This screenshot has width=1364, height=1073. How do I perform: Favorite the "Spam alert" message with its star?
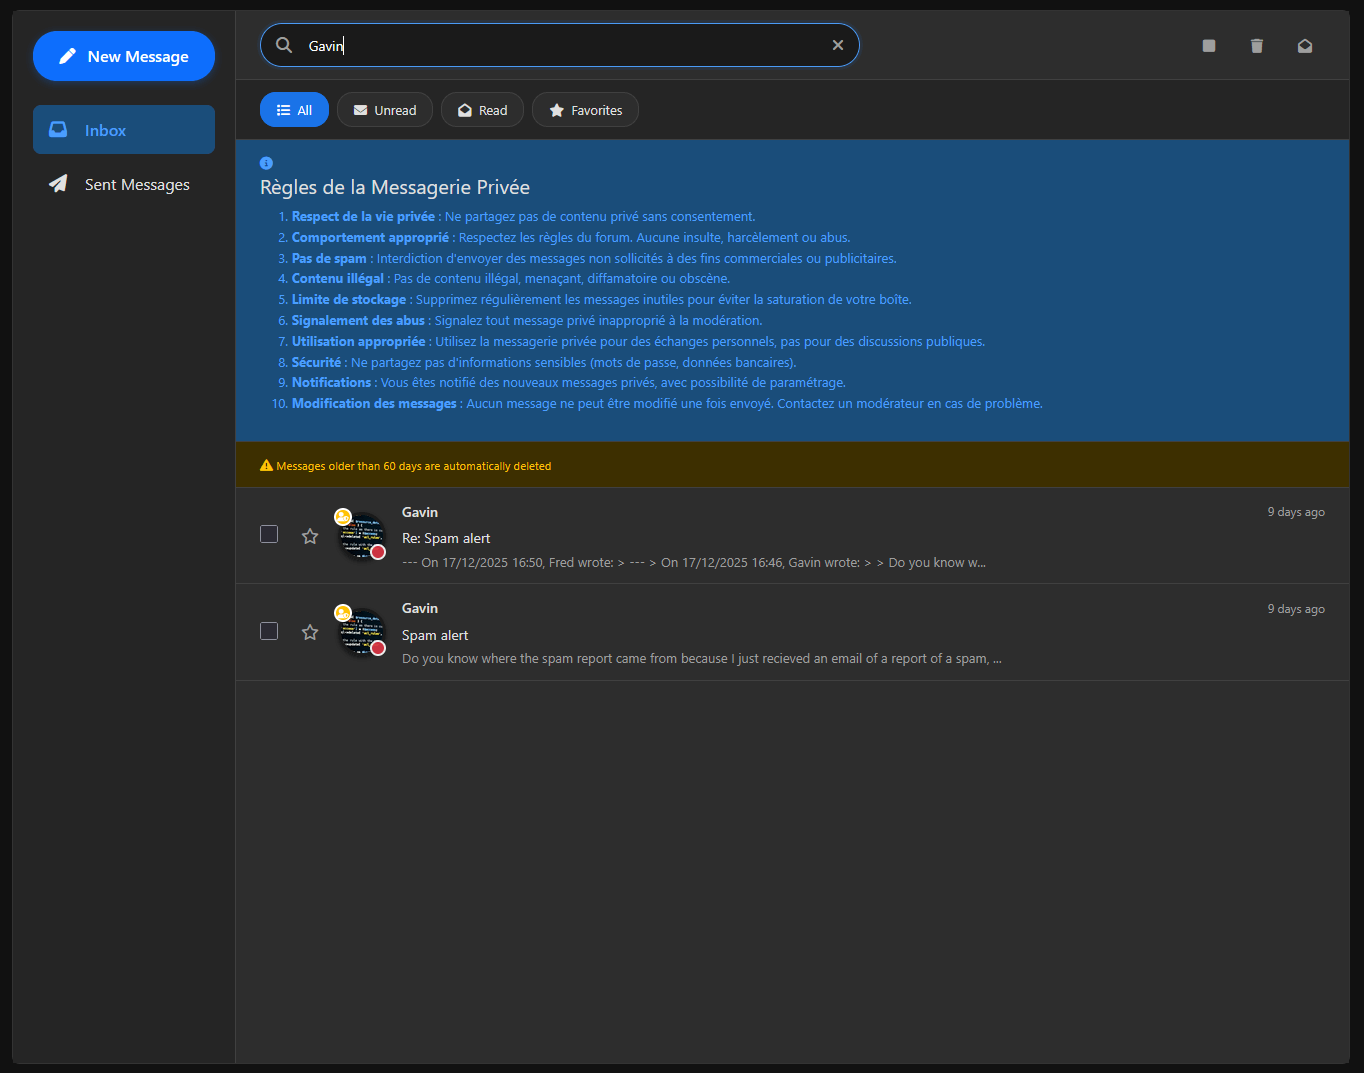(310, 632)
